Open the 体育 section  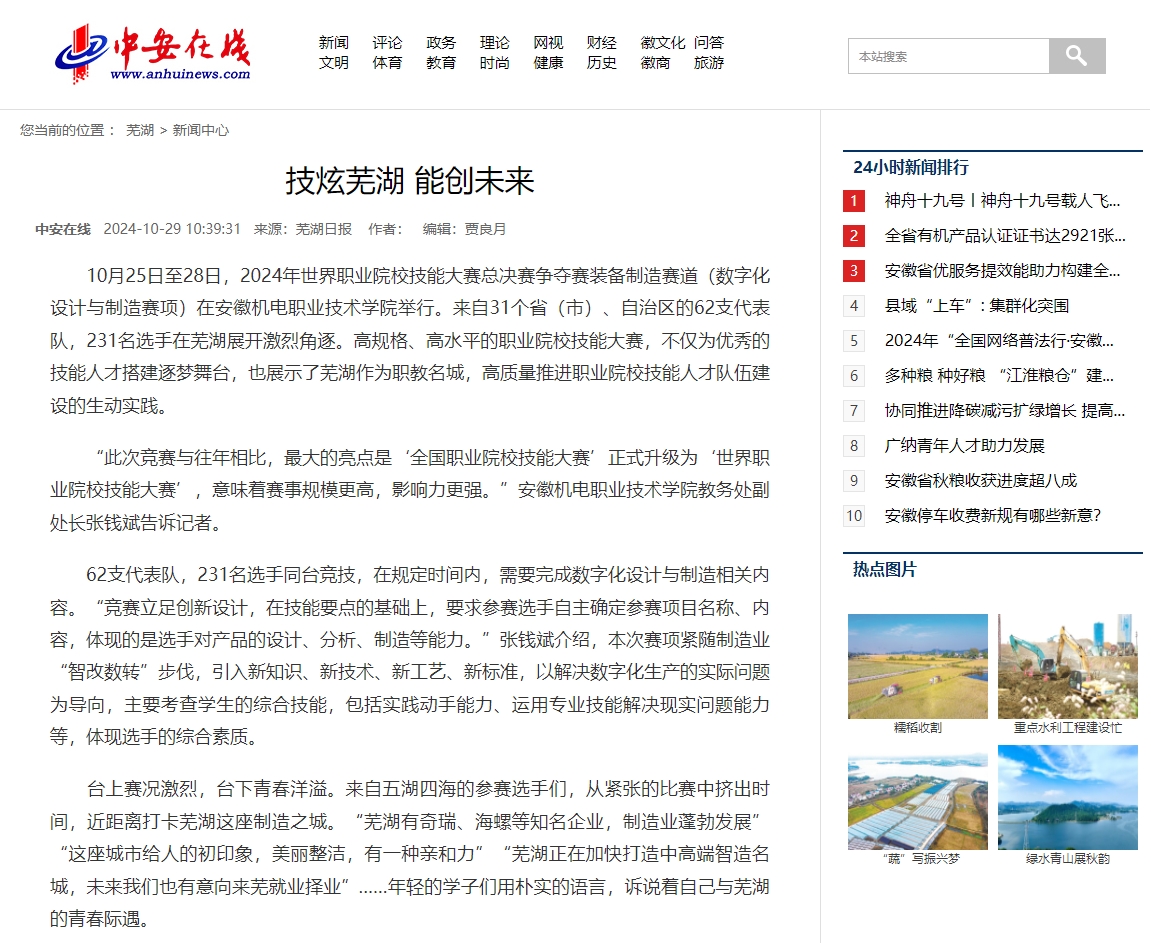[x=387, y=63]
